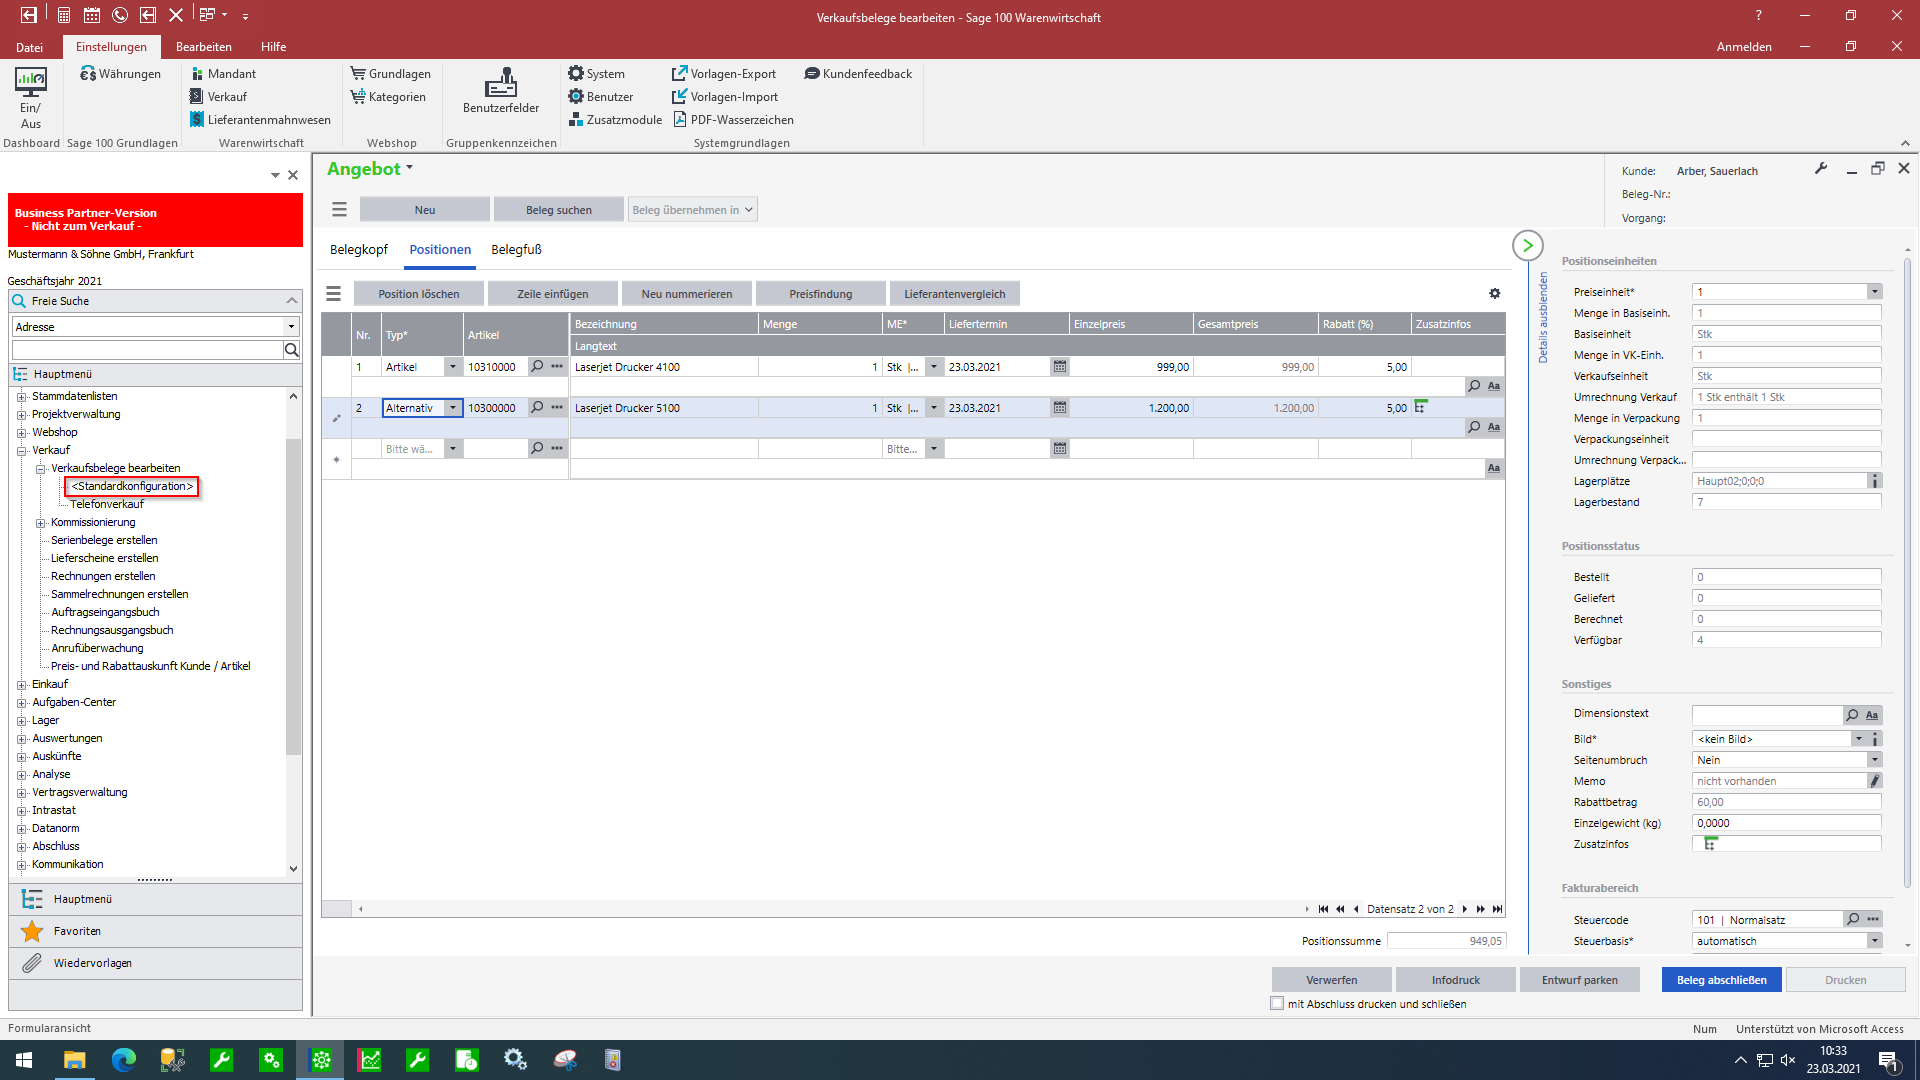Open Telefonverkauf tree item
Screen dimensions: 1920x1080
[107, 504]
